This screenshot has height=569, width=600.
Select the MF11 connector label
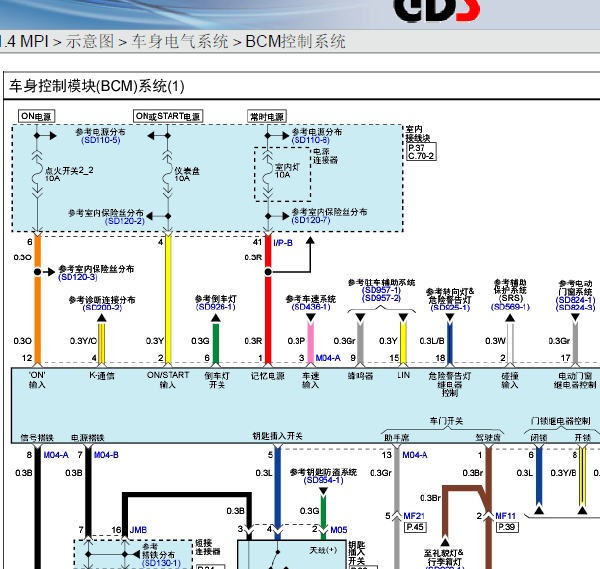505,516
